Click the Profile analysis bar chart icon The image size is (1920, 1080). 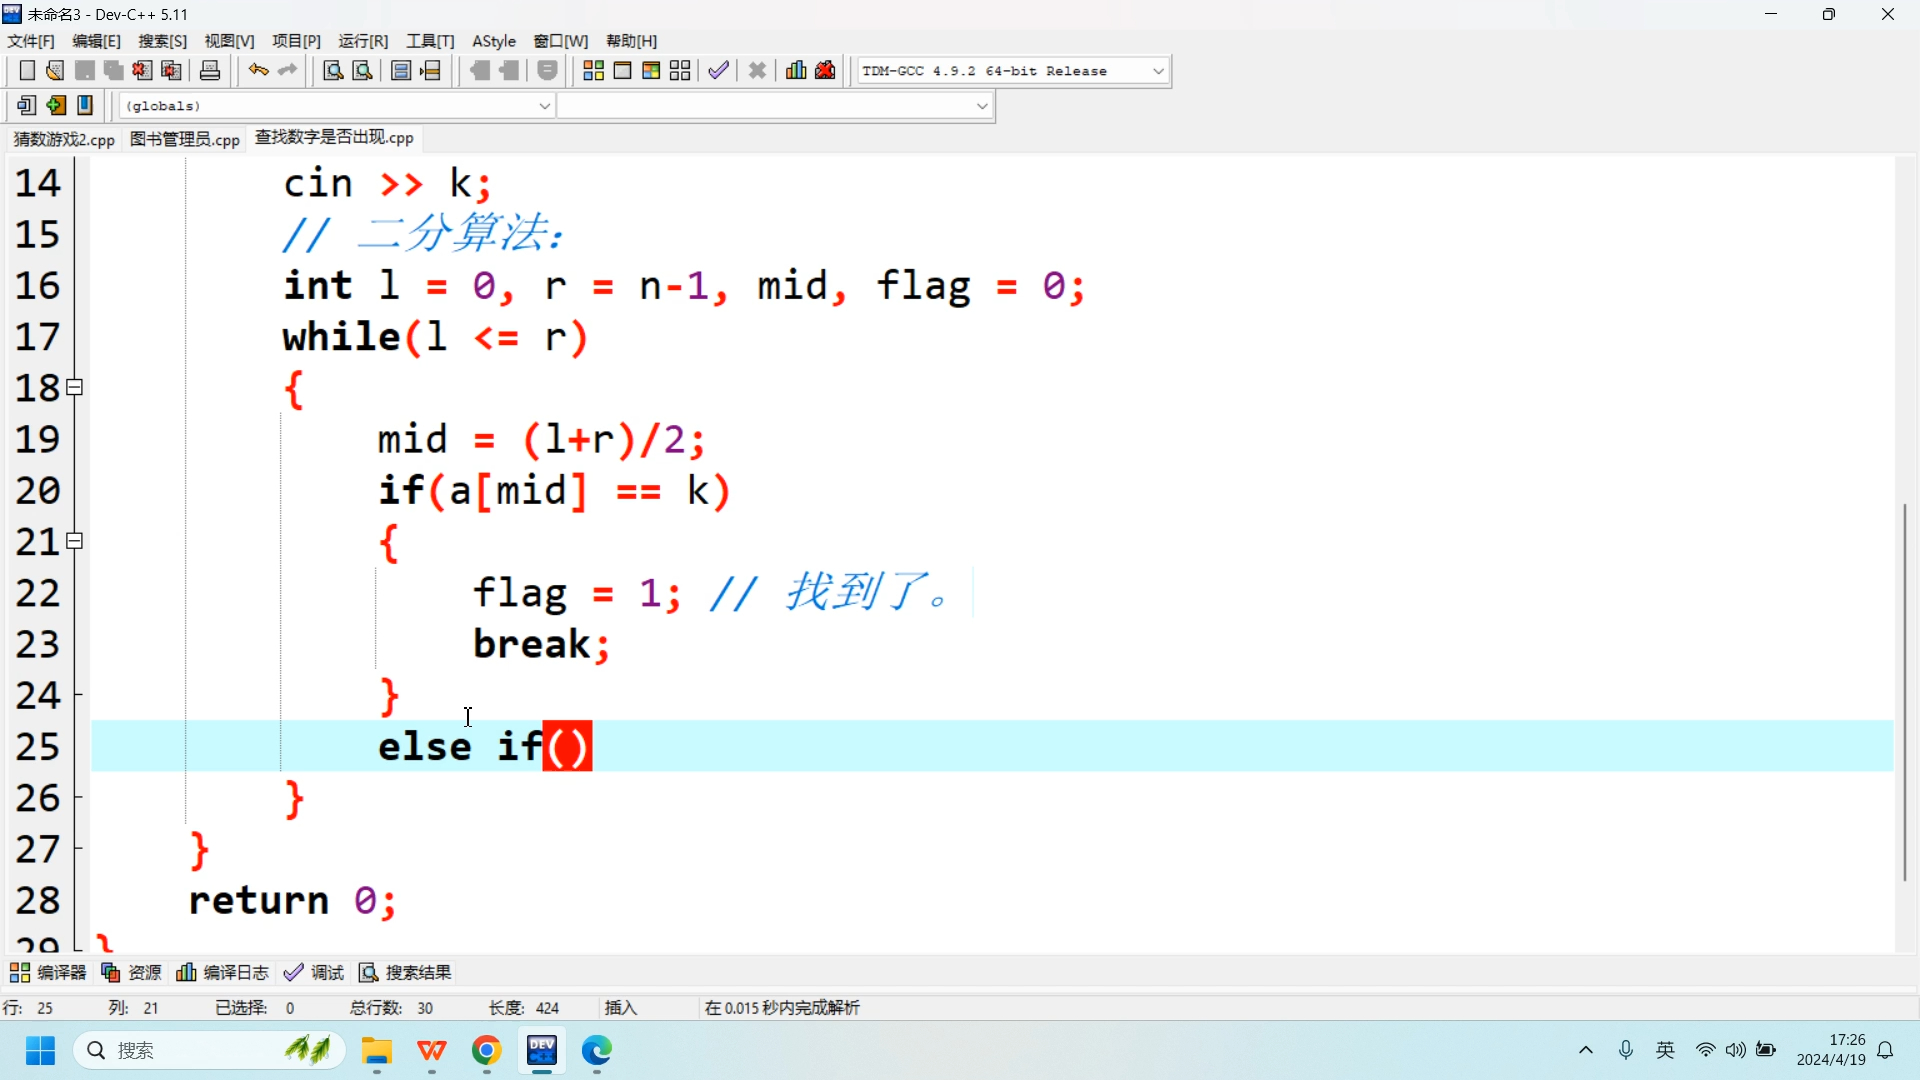(x=796, y=71)
